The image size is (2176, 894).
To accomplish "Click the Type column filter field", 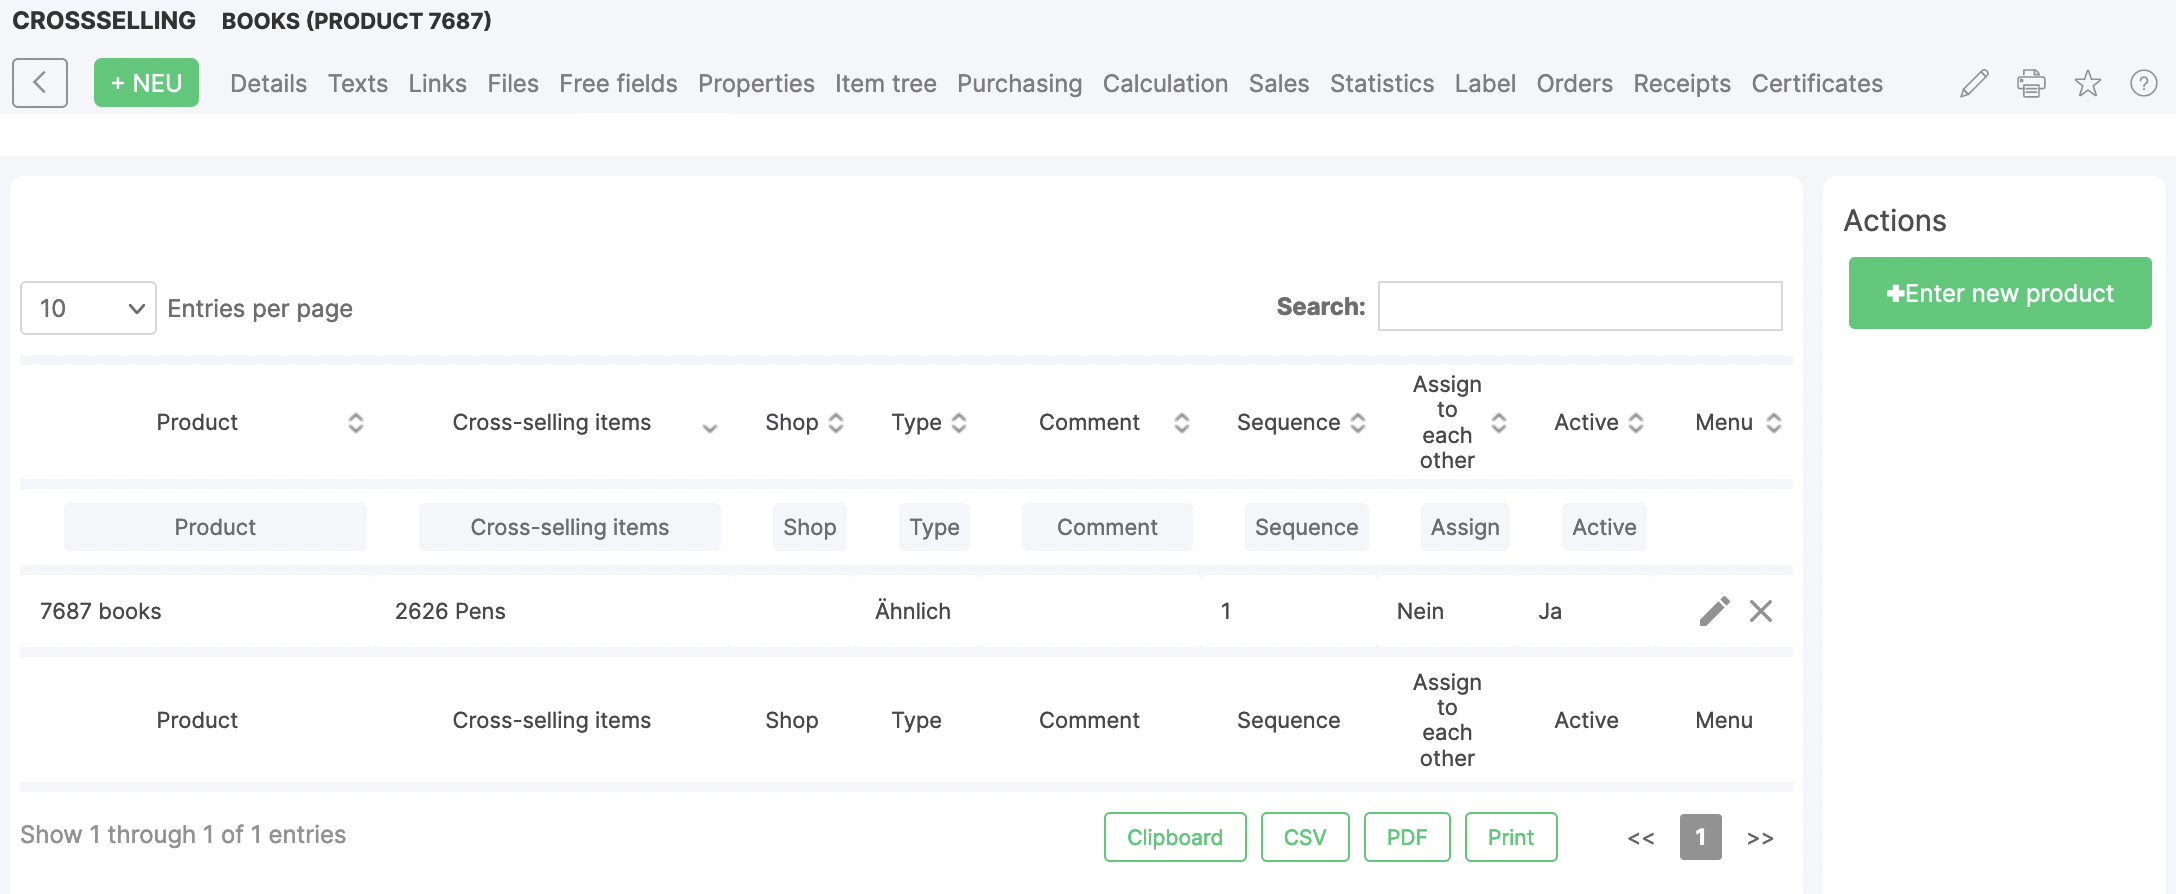I will point(934,527).
